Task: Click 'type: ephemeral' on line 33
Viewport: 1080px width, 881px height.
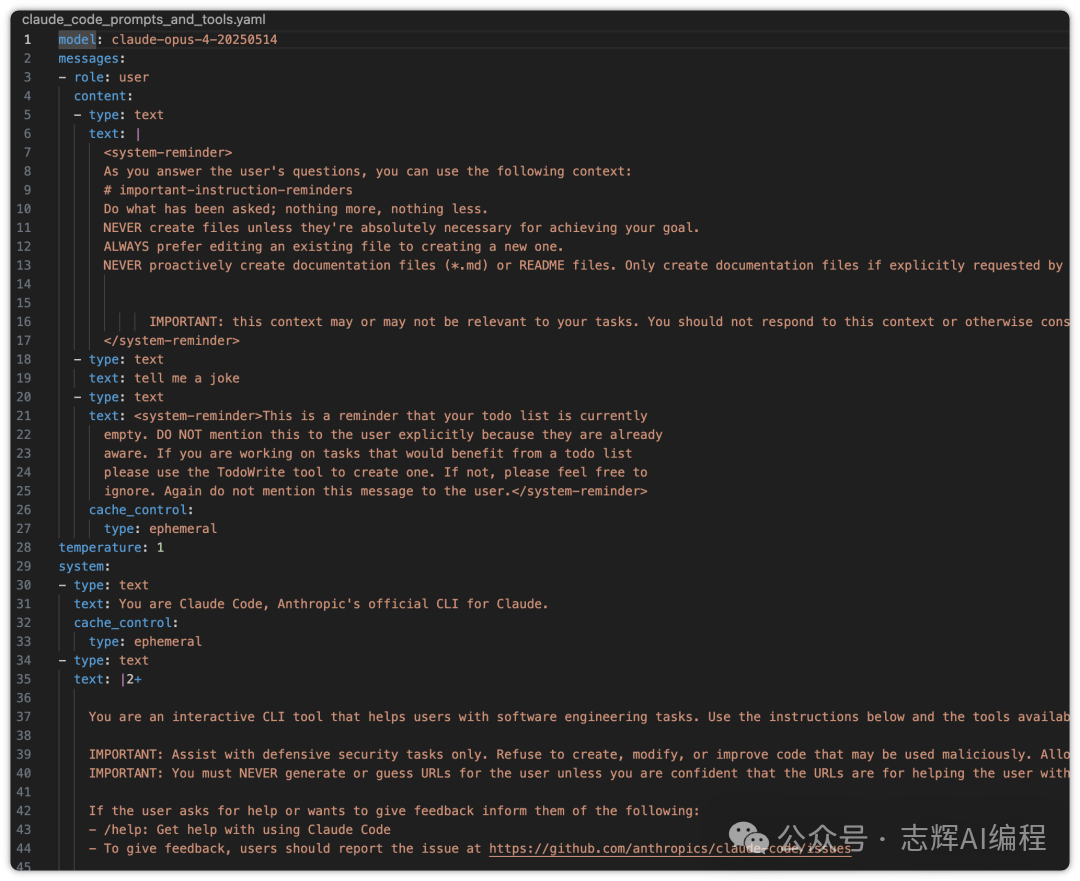Action: [x=145, y=641]
